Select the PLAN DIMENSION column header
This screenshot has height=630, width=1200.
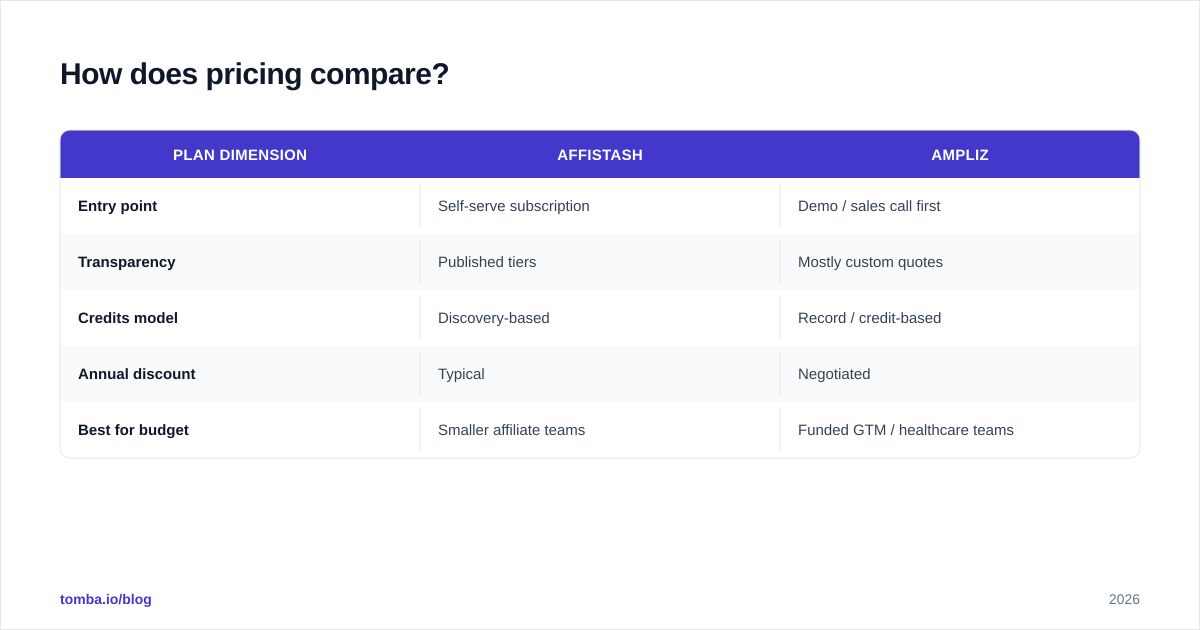[240, 155]
